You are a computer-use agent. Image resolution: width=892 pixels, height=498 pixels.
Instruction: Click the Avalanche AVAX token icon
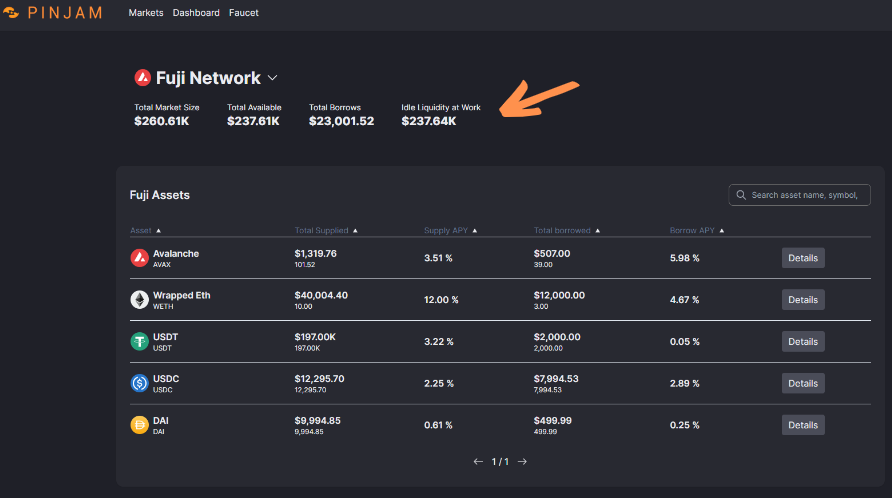click(x=140, y=258)
